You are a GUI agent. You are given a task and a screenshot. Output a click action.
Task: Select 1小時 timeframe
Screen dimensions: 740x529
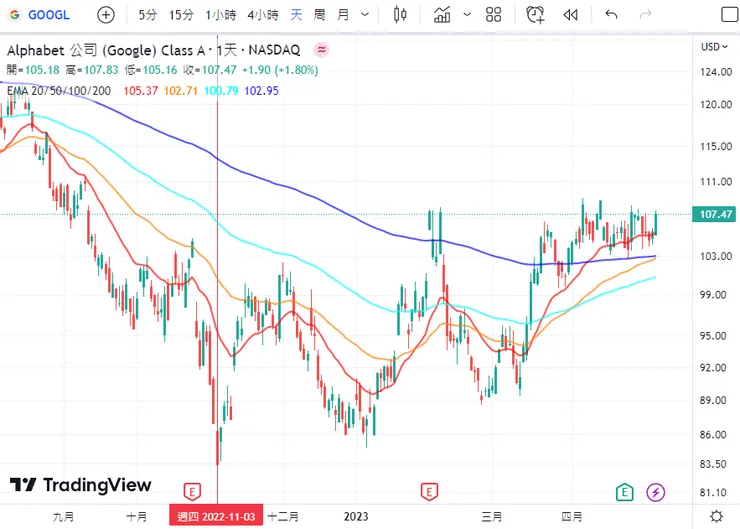tap(220, 15)
